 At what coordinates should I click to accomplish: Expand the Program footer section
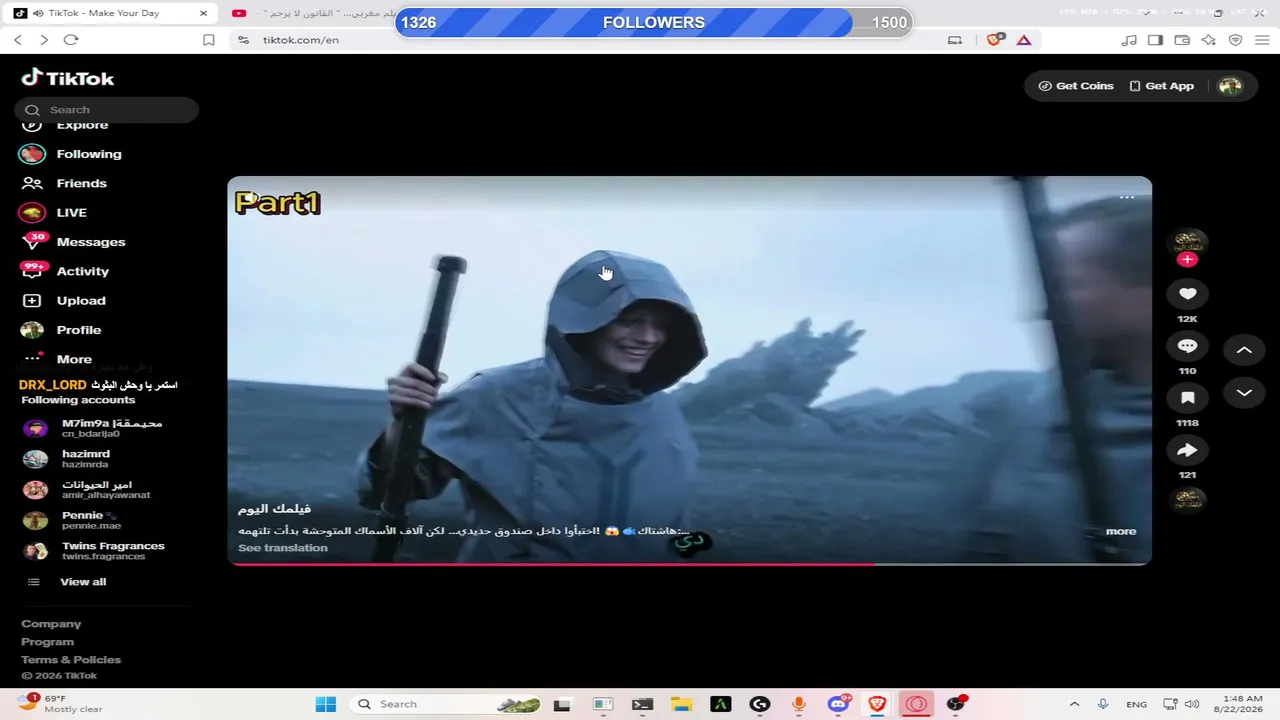coord(47,642)
